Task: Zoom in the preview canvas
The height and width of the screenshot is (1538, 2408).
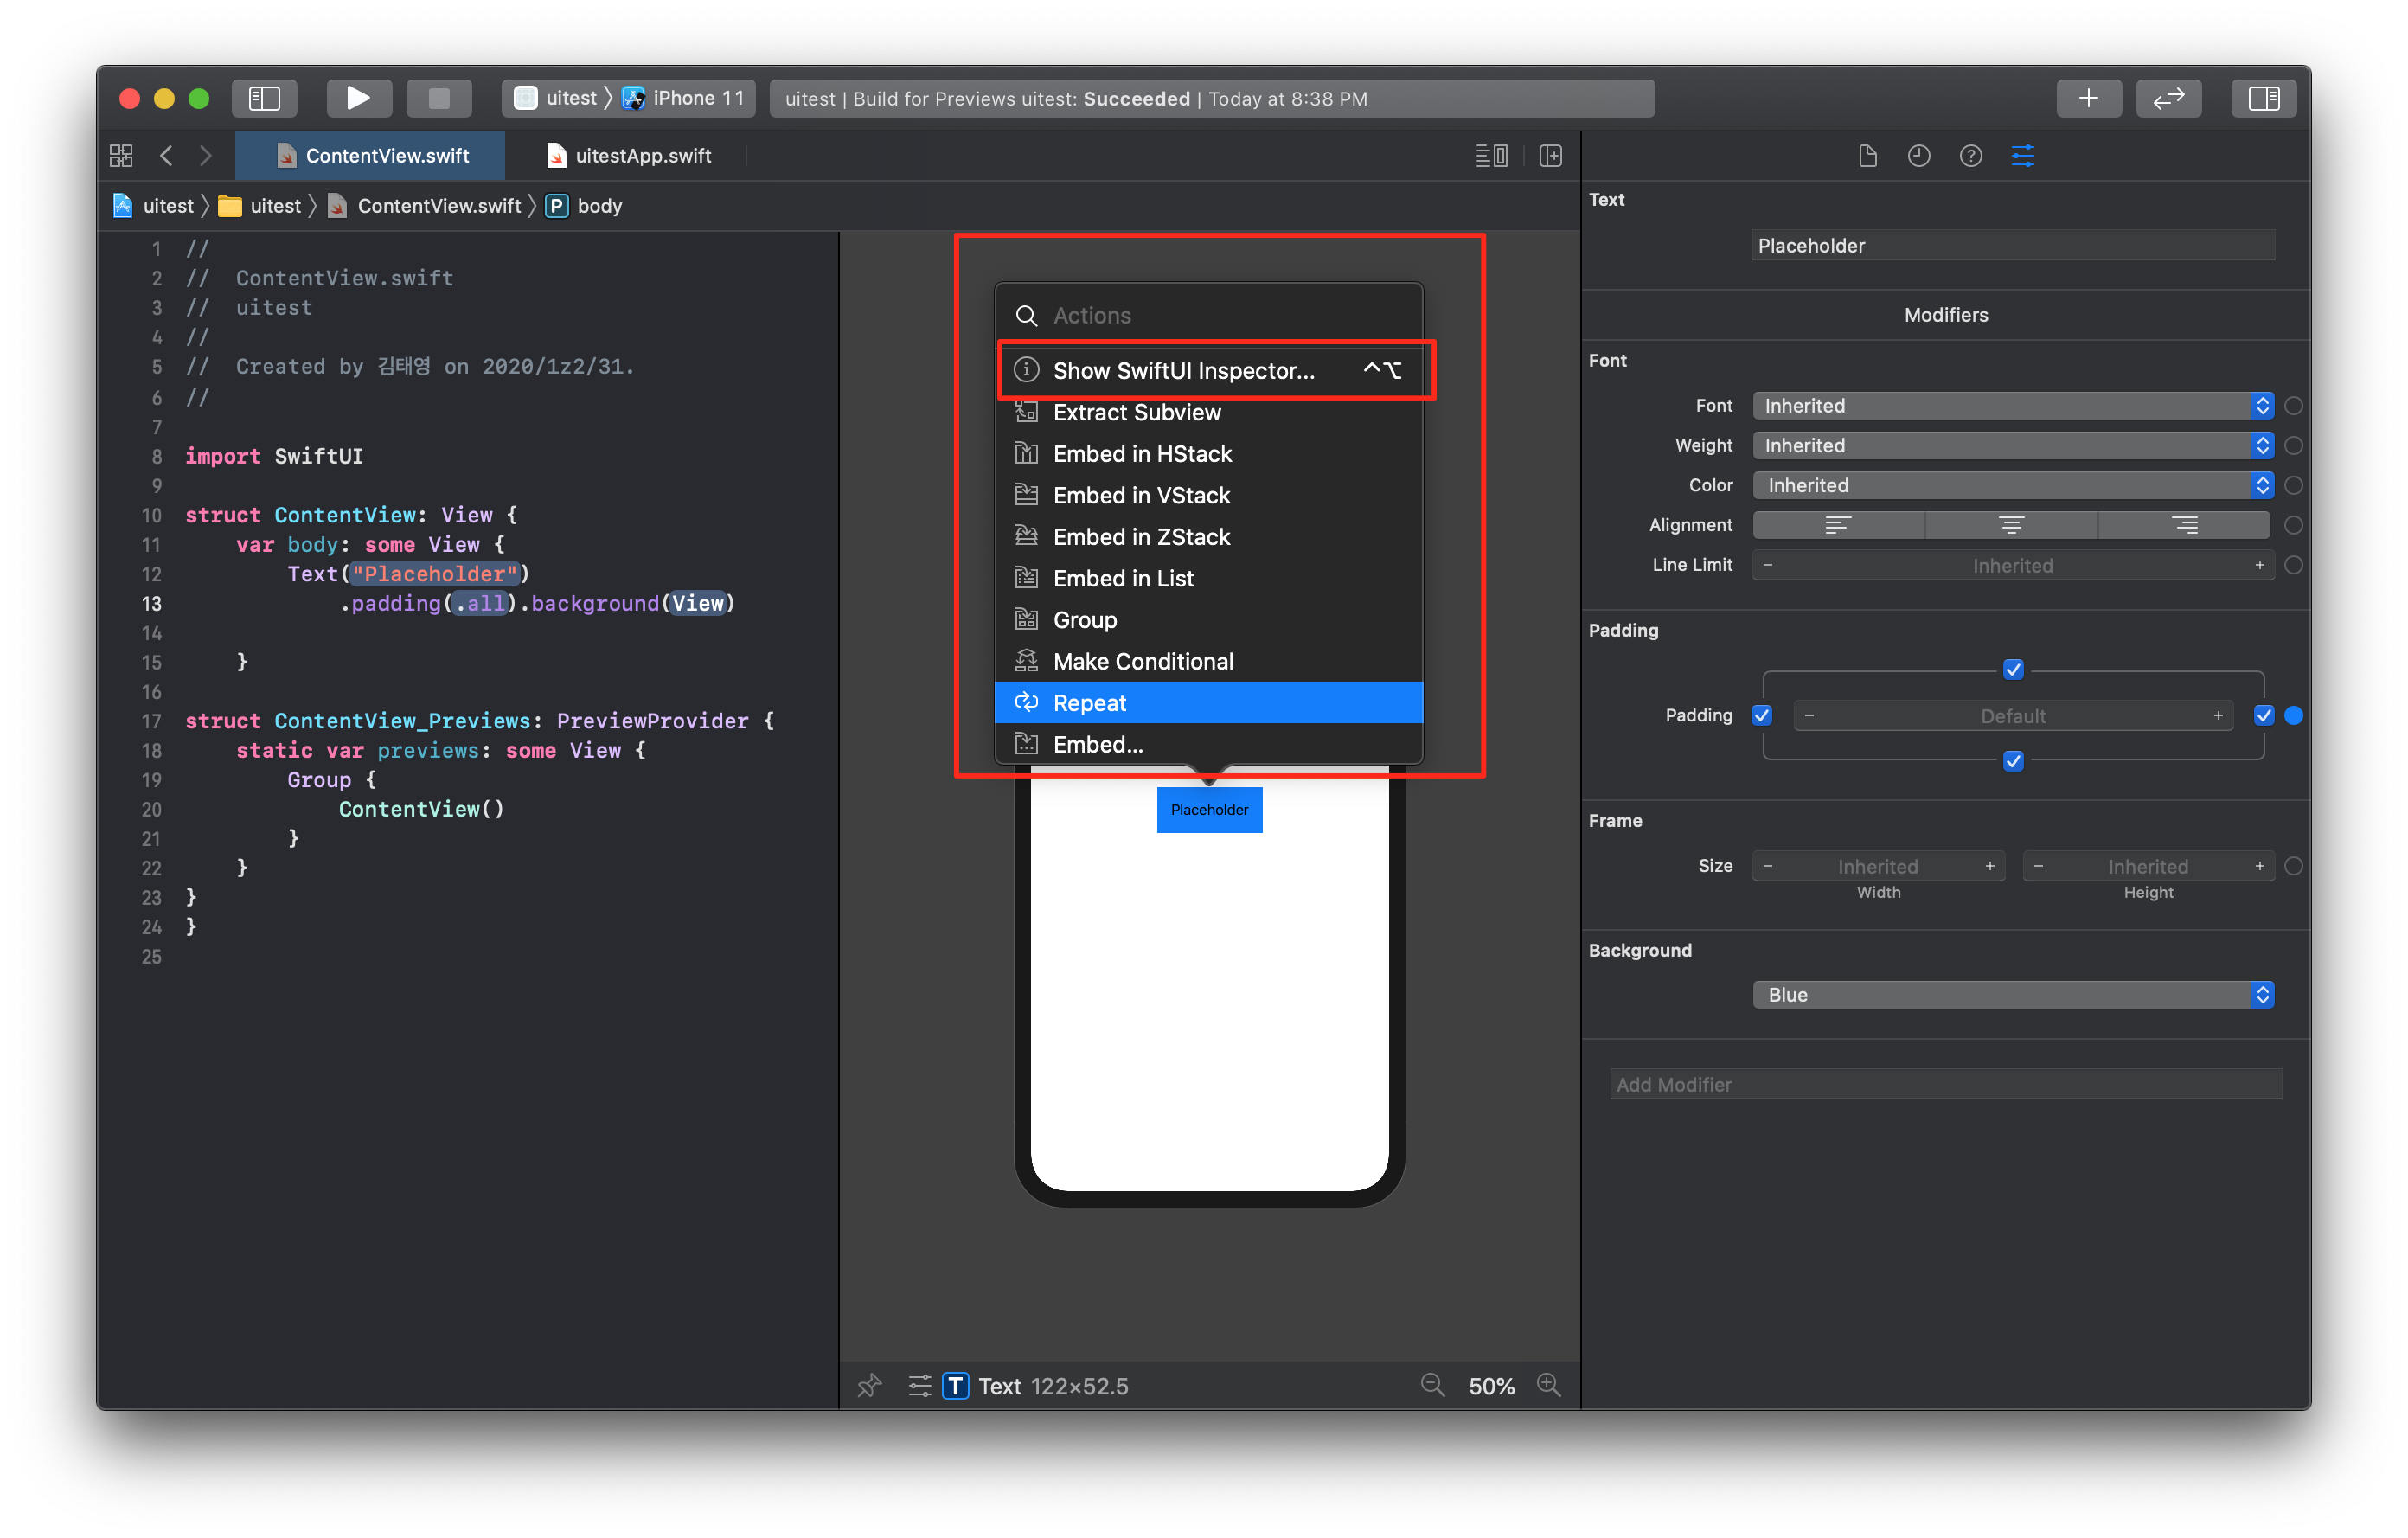Action: (x=1548, y=1385)
